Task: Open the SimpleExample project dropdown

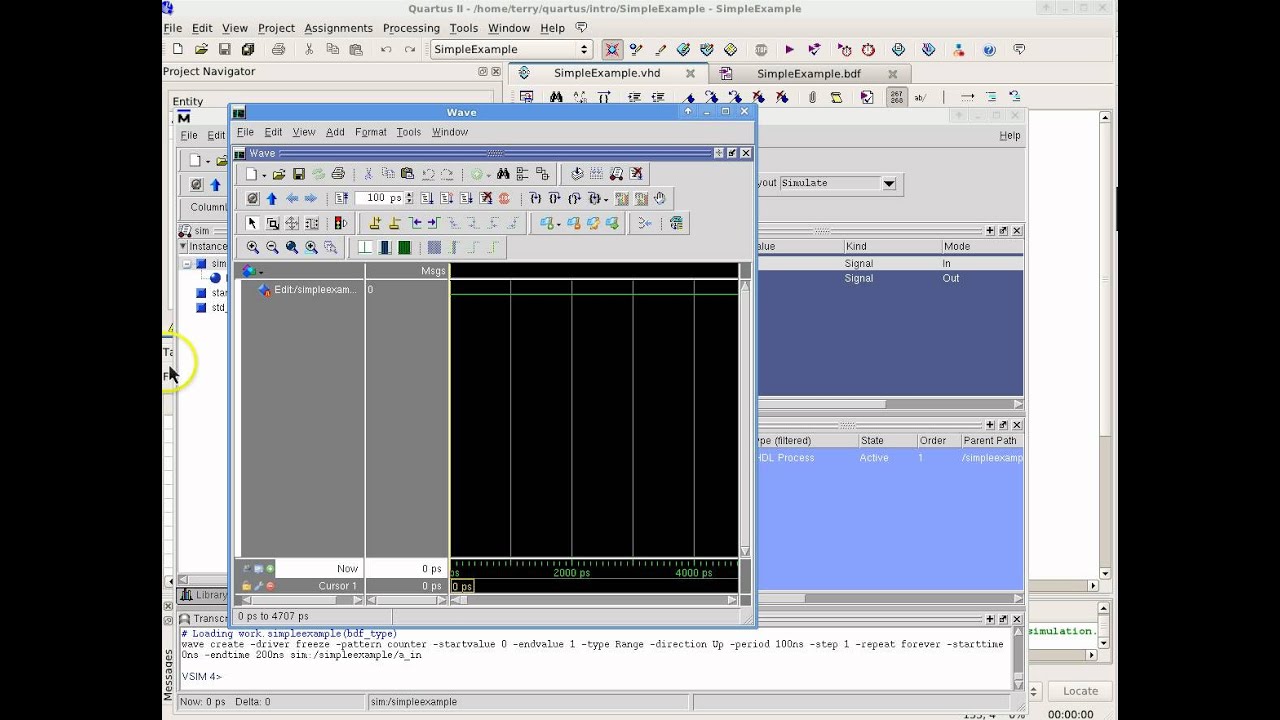Action: pyautogui.click(x=512, y=49)
